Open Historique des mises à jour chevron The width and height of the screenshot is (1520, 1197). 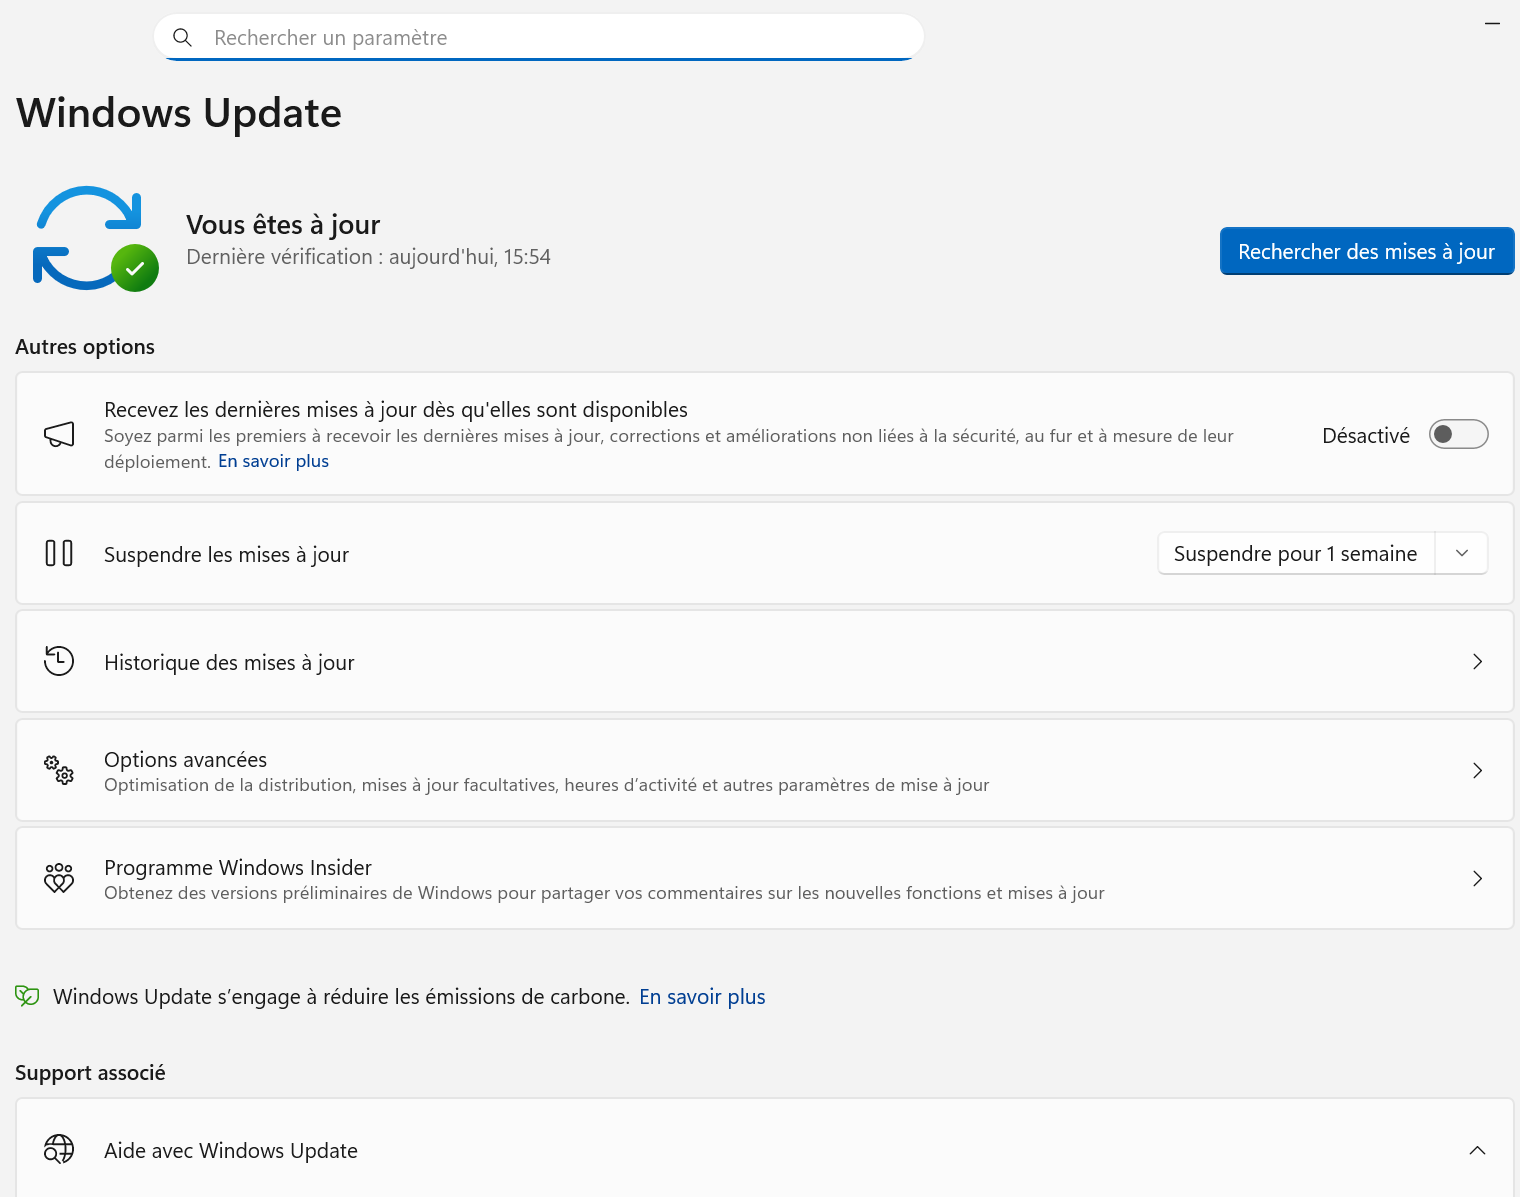(x=1477, y=661)
